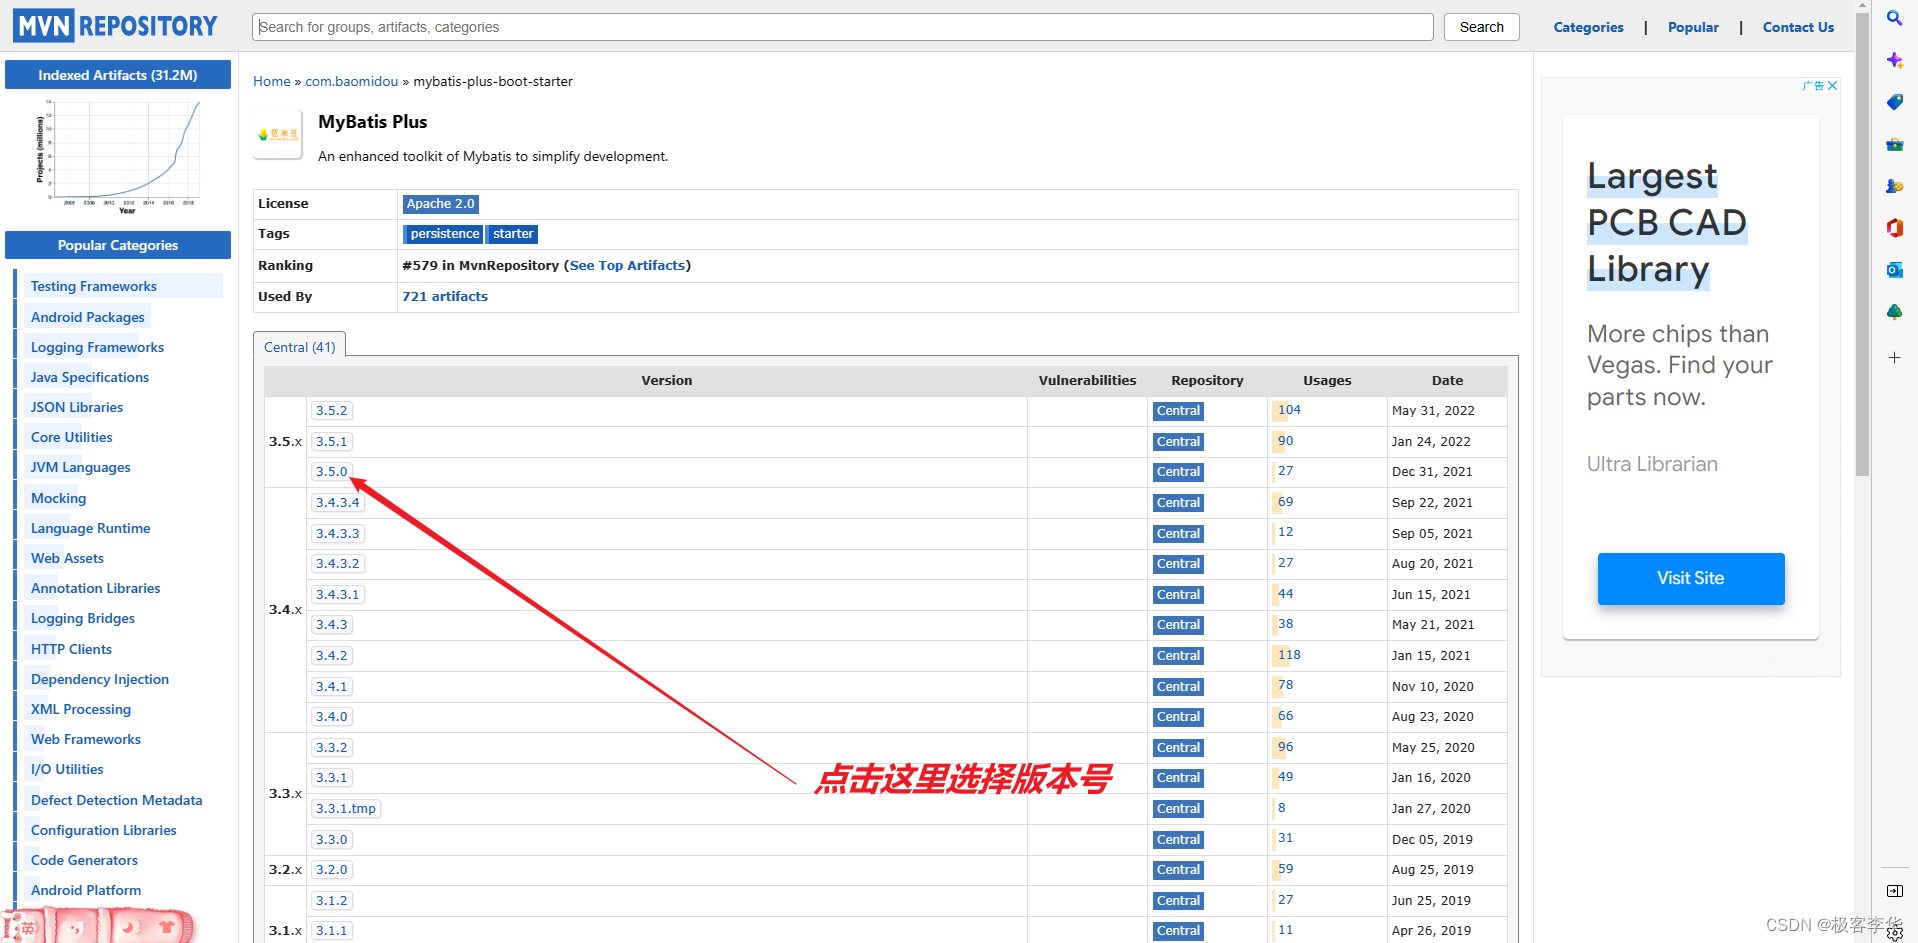The image size is (1918, 943).
Task: Select version 3.5.2
Action: 332,410
